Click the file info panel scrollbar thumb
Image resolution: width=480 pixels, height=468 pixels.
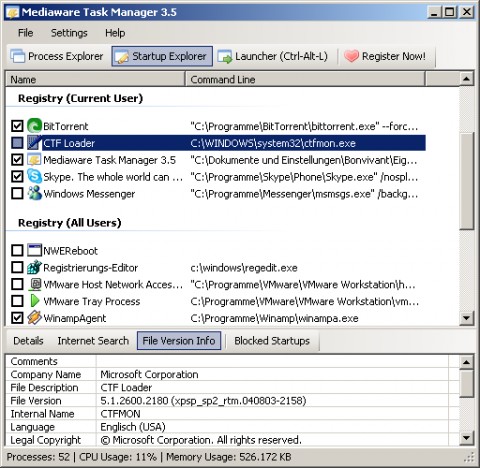click(466, 383)
